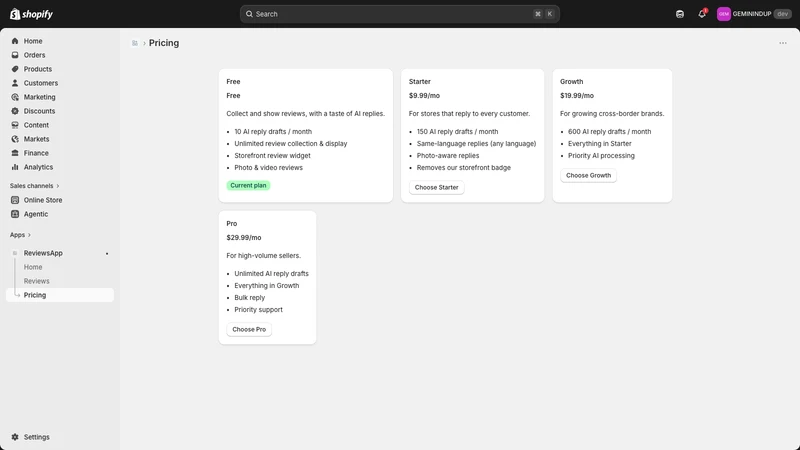Open Settings gear icon
Screen dimensions: 800x450
[x=15, y=437]
